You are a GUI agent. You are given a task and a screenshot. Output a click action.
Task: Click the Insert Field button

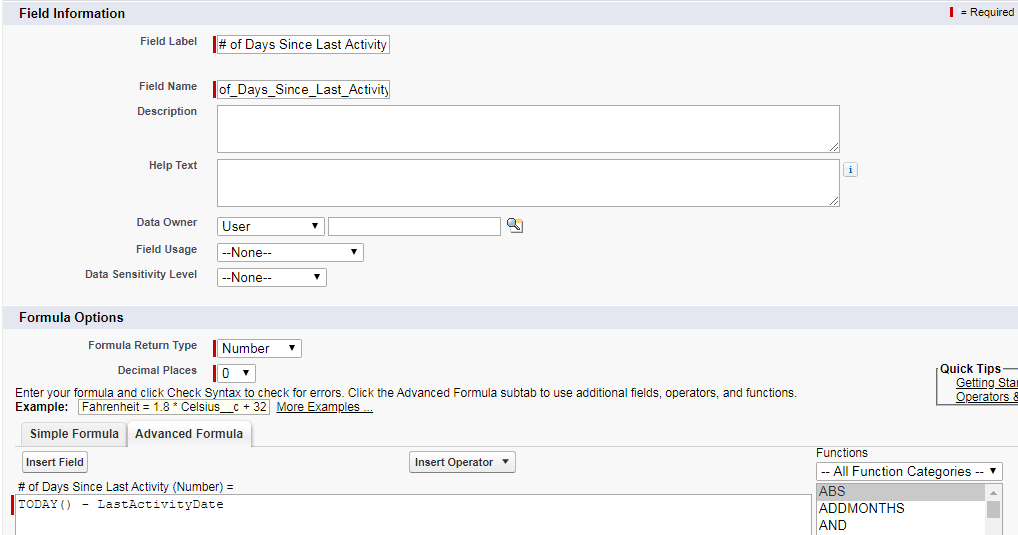coord(55,462)
